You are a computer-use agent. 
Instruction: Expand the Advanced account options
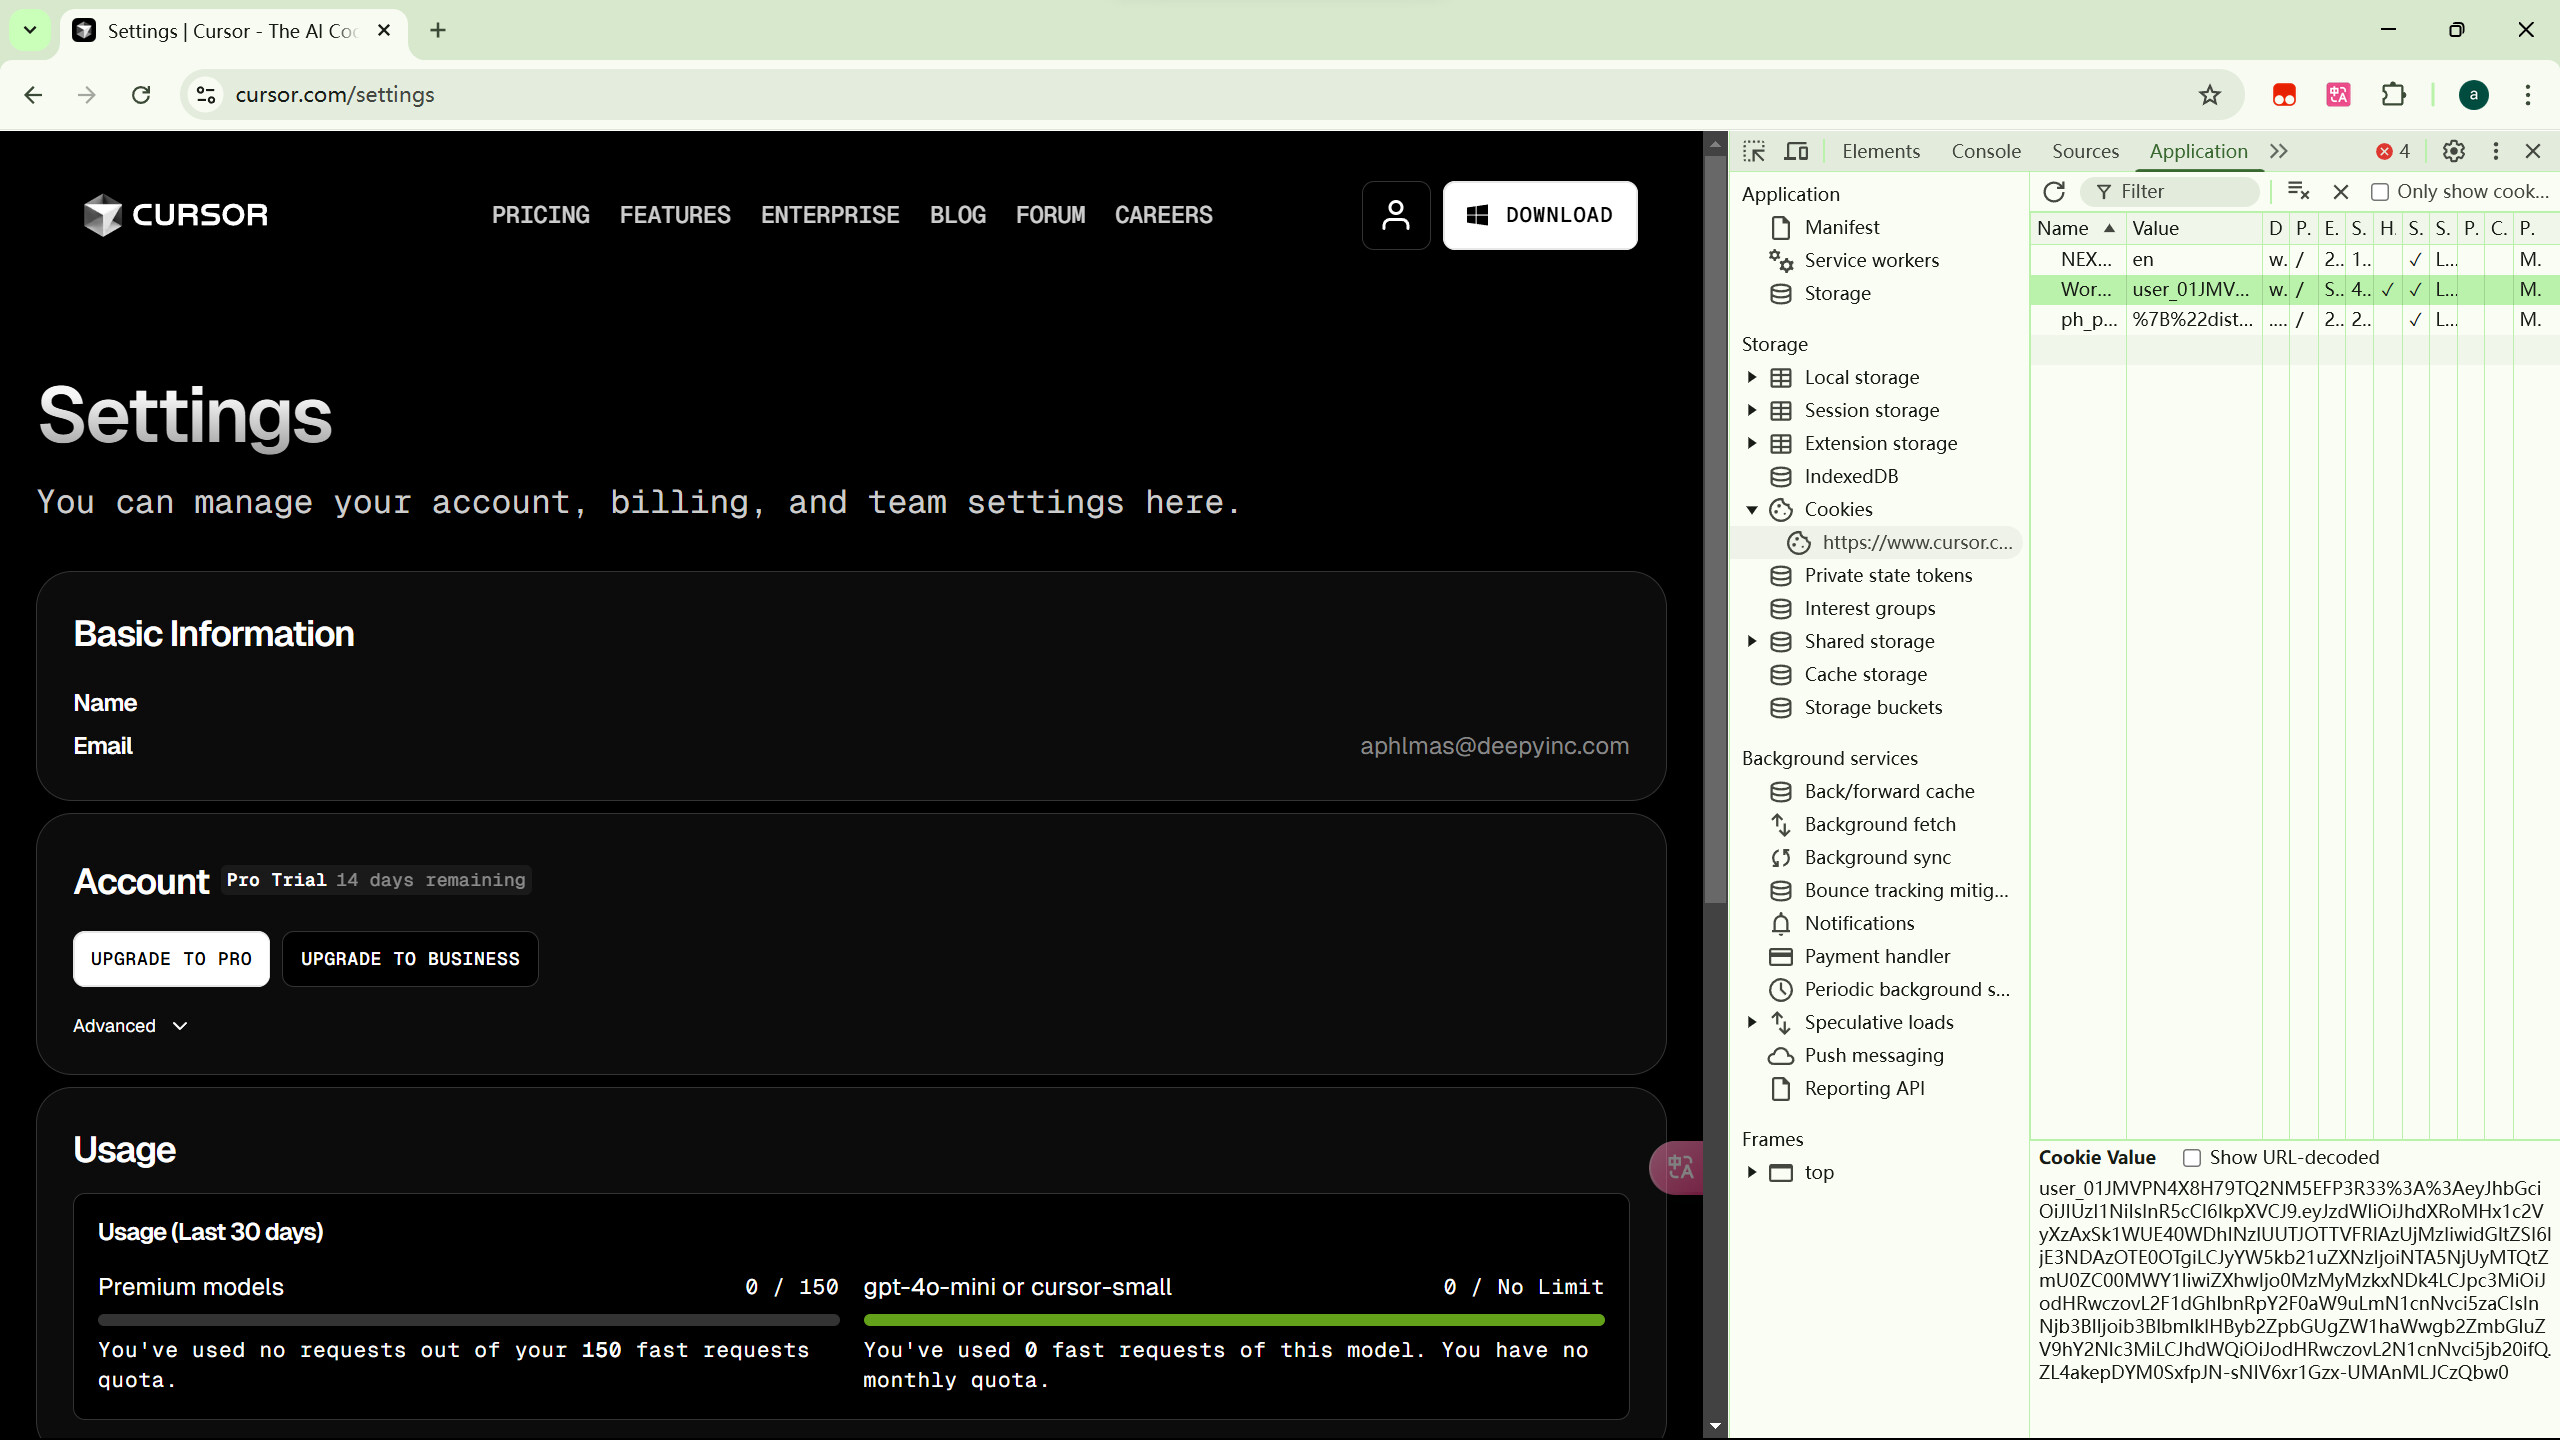point(130,1026)
